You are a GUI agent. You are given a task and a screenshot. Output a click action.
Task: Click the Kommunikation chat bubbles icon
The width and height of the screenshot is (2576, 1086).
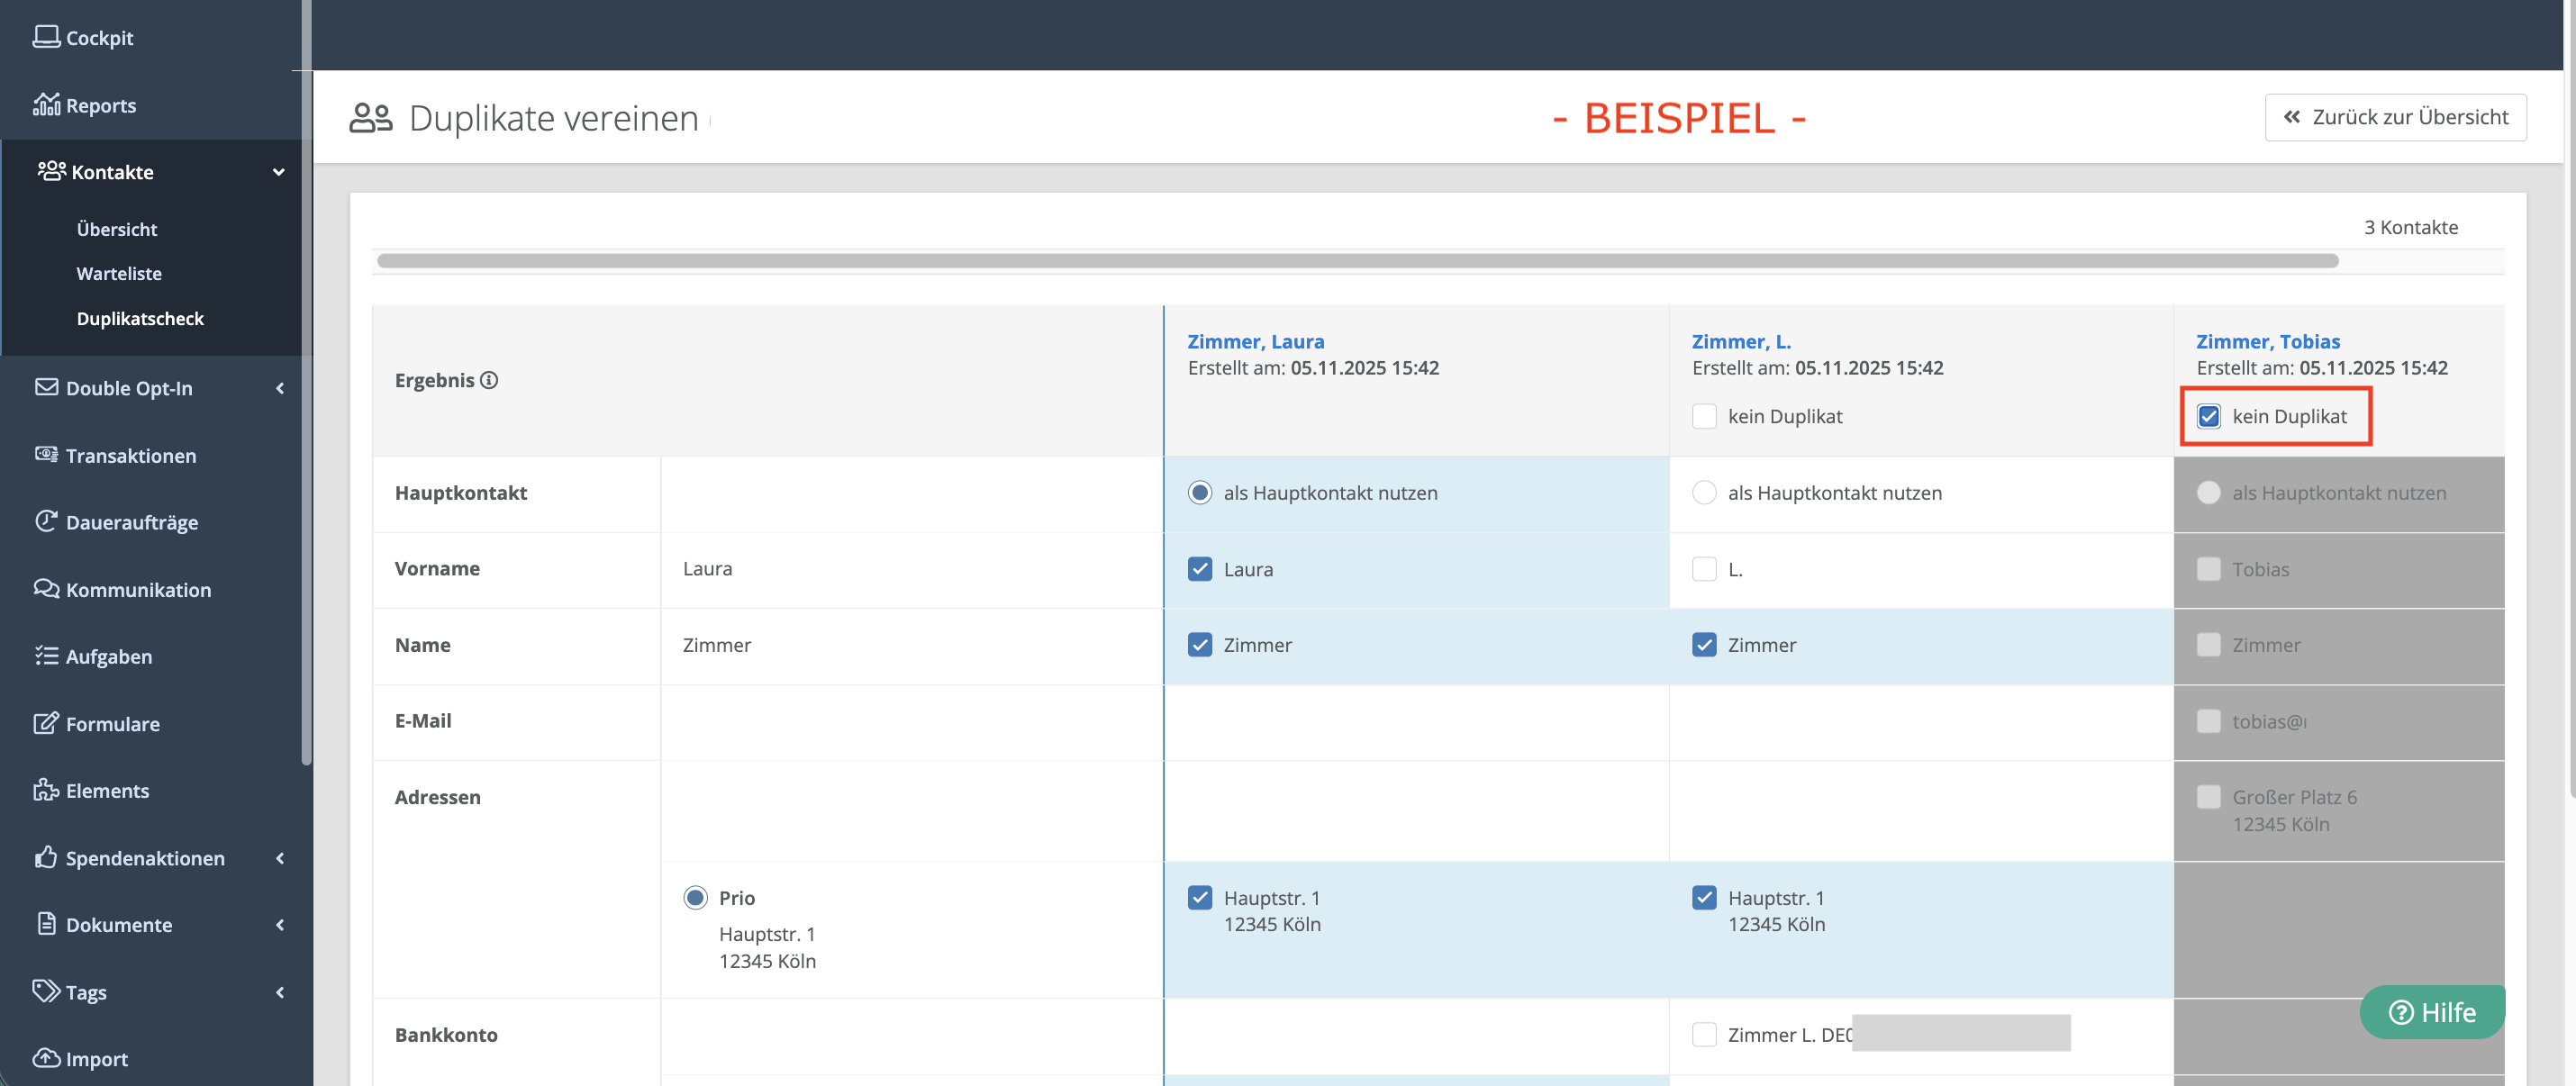tap(46, 588)
